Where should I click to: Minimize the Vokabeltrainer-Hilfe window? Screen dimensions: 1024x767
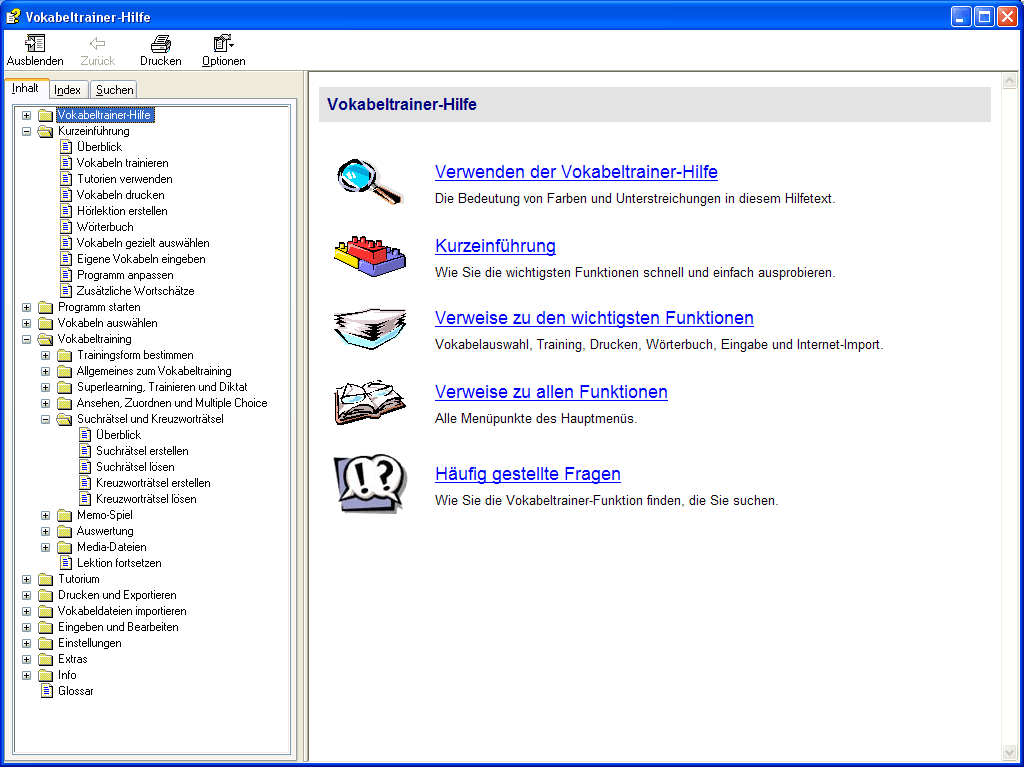tap(961, 16)
